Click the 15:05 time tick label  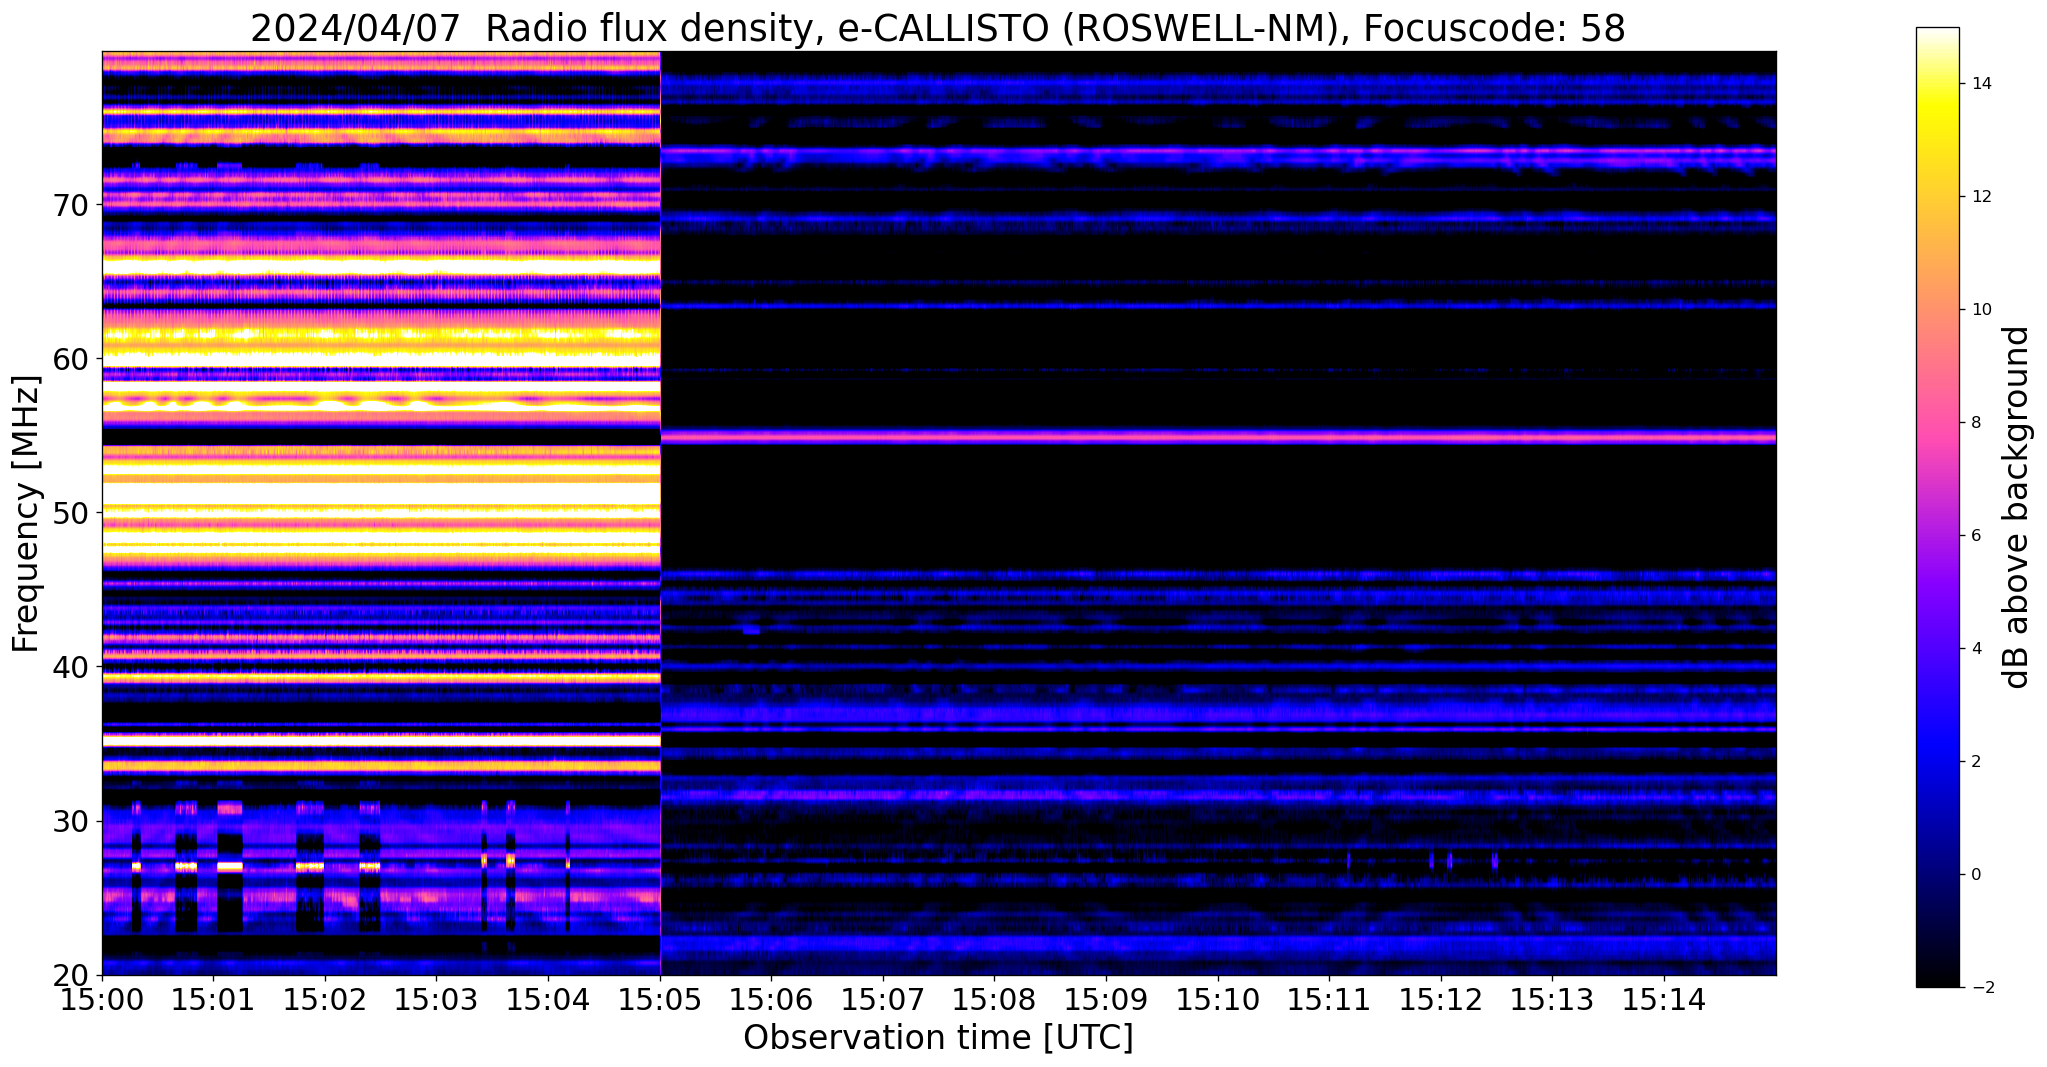coord(660,998)
